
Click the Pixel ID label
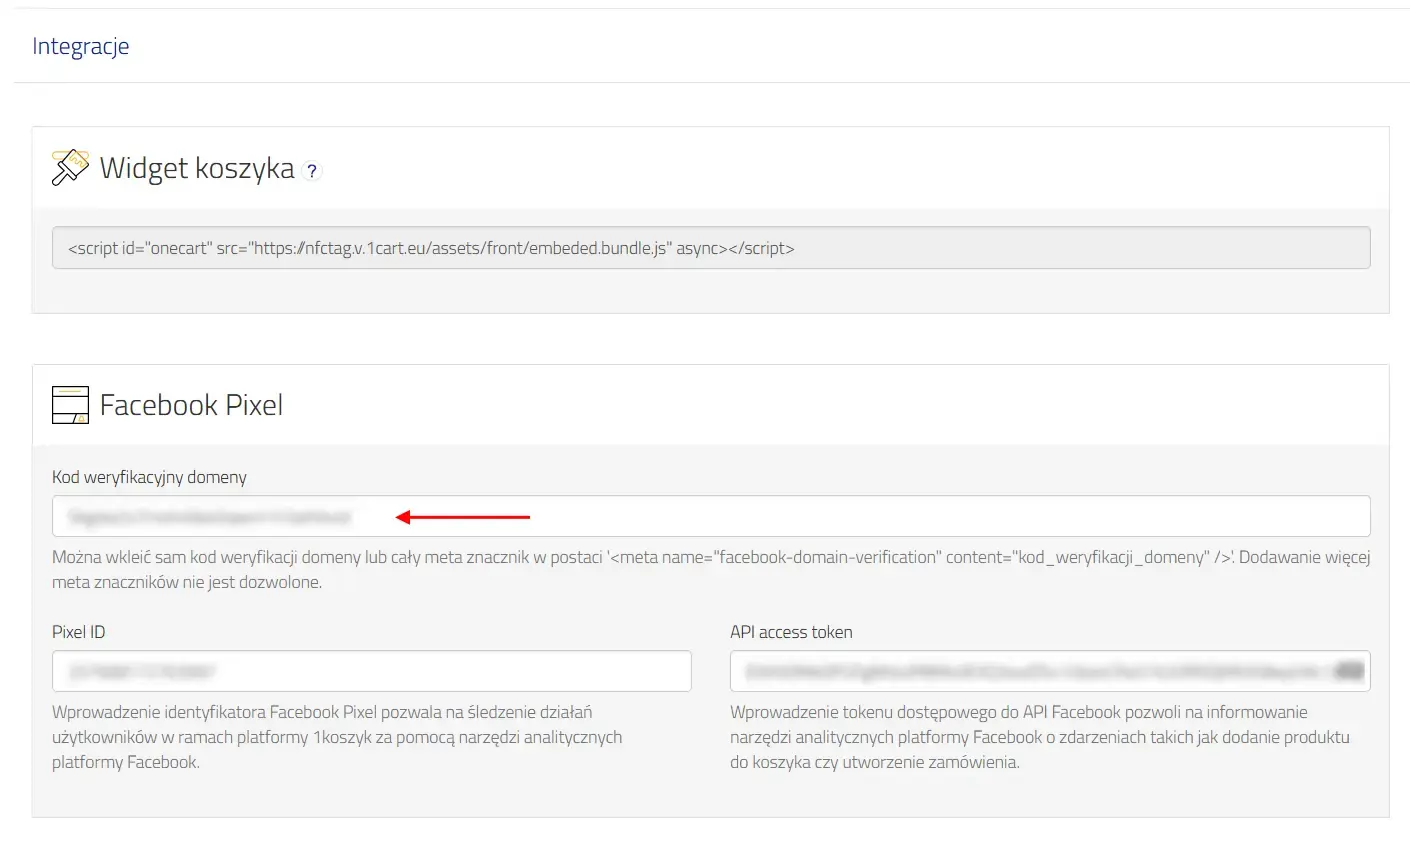tap(78, 632)
